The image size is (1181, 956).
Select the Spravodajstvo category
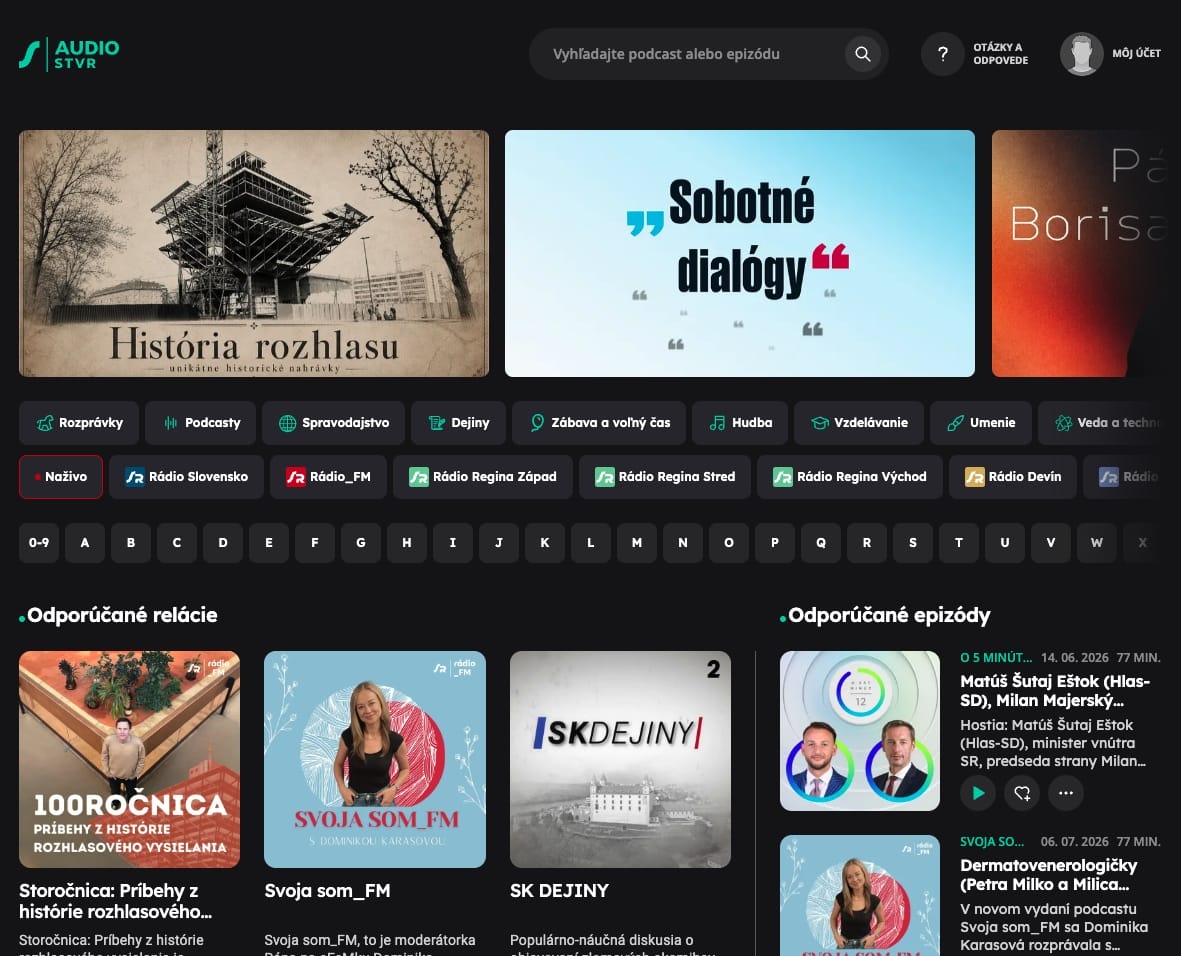tap(334, 423)
